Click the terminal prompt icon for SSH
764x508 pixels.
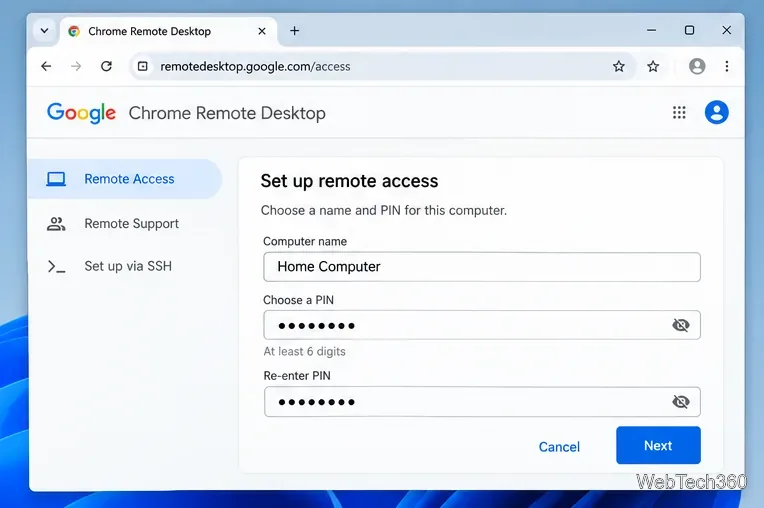57,266
